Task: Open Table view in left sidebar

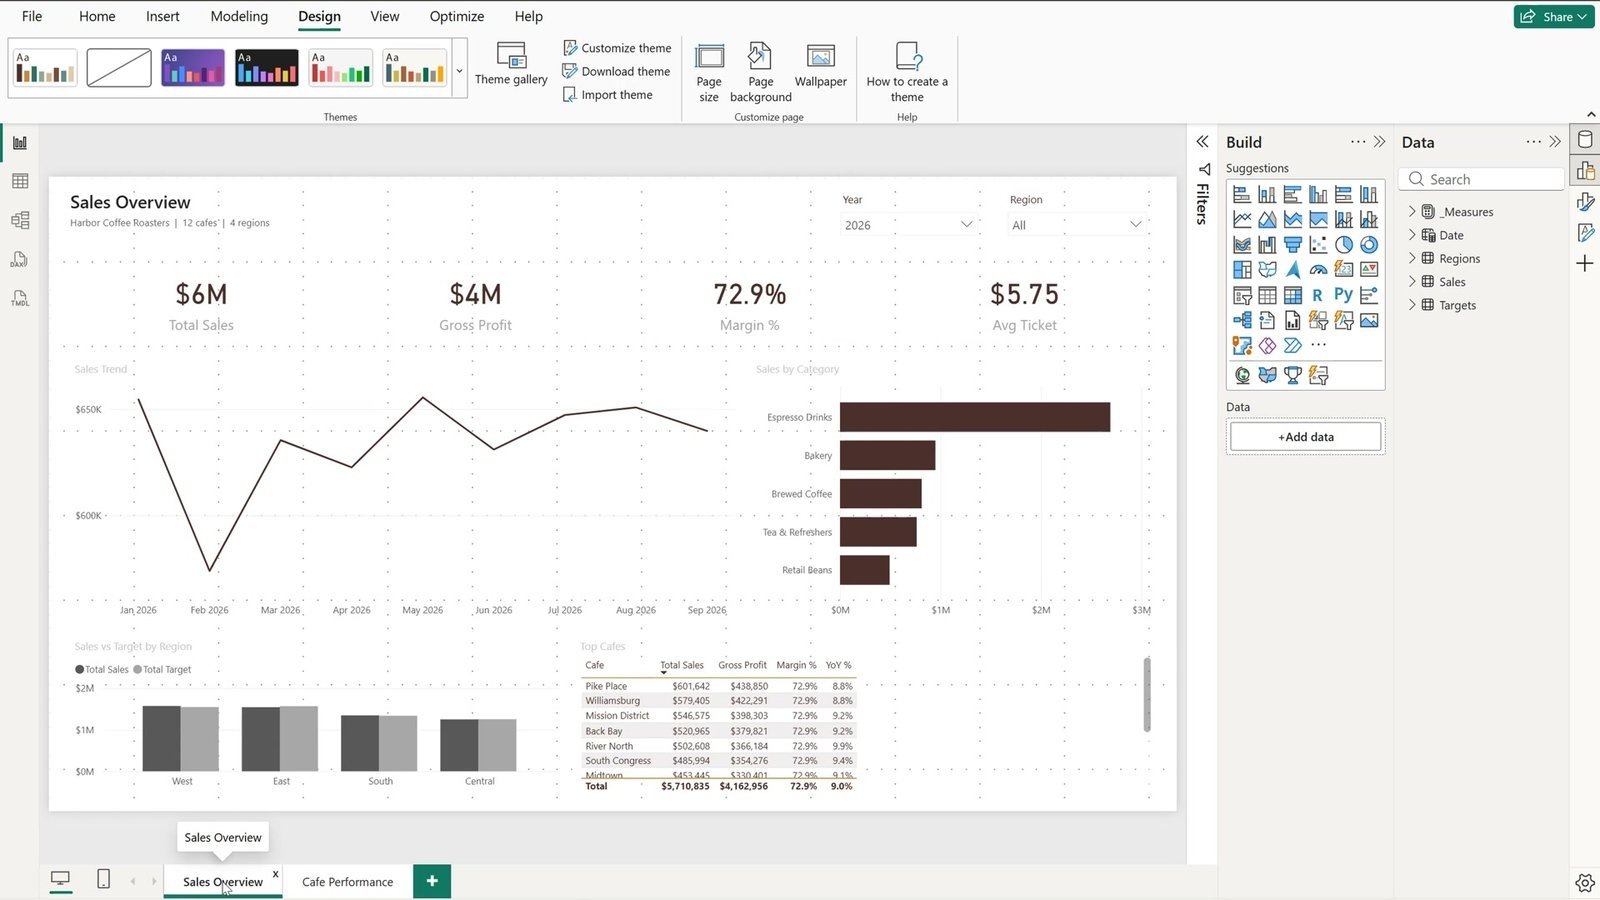Action: (20, 181)
